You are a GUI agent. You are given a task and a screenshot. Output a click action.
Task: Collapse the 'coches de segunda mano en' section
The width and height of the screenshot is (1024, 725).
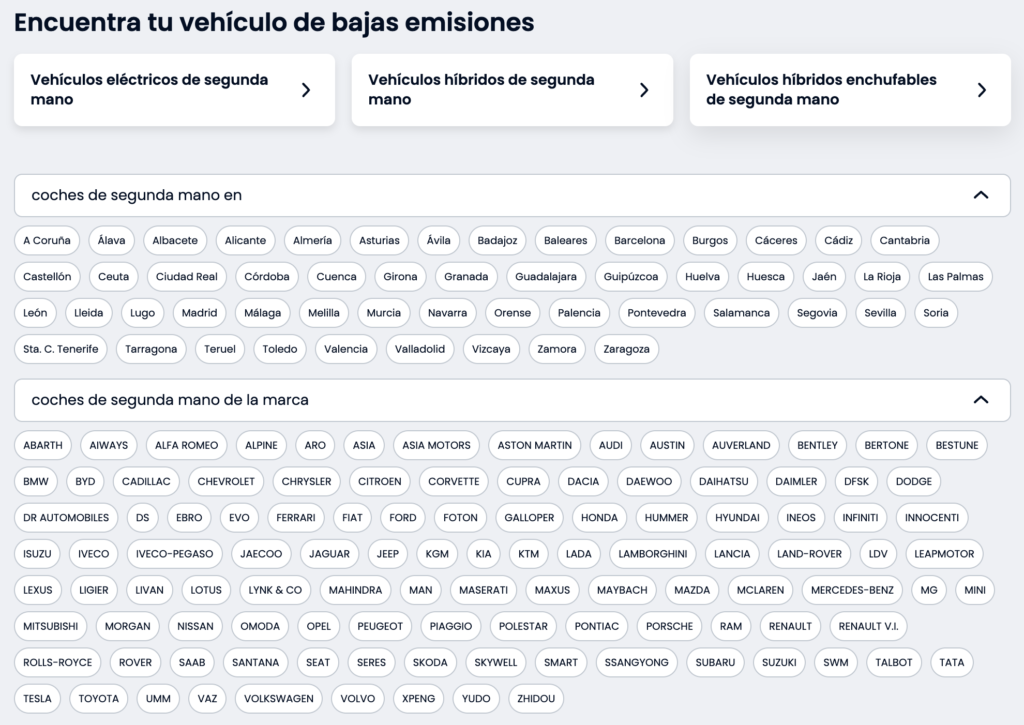click(980, 195)
